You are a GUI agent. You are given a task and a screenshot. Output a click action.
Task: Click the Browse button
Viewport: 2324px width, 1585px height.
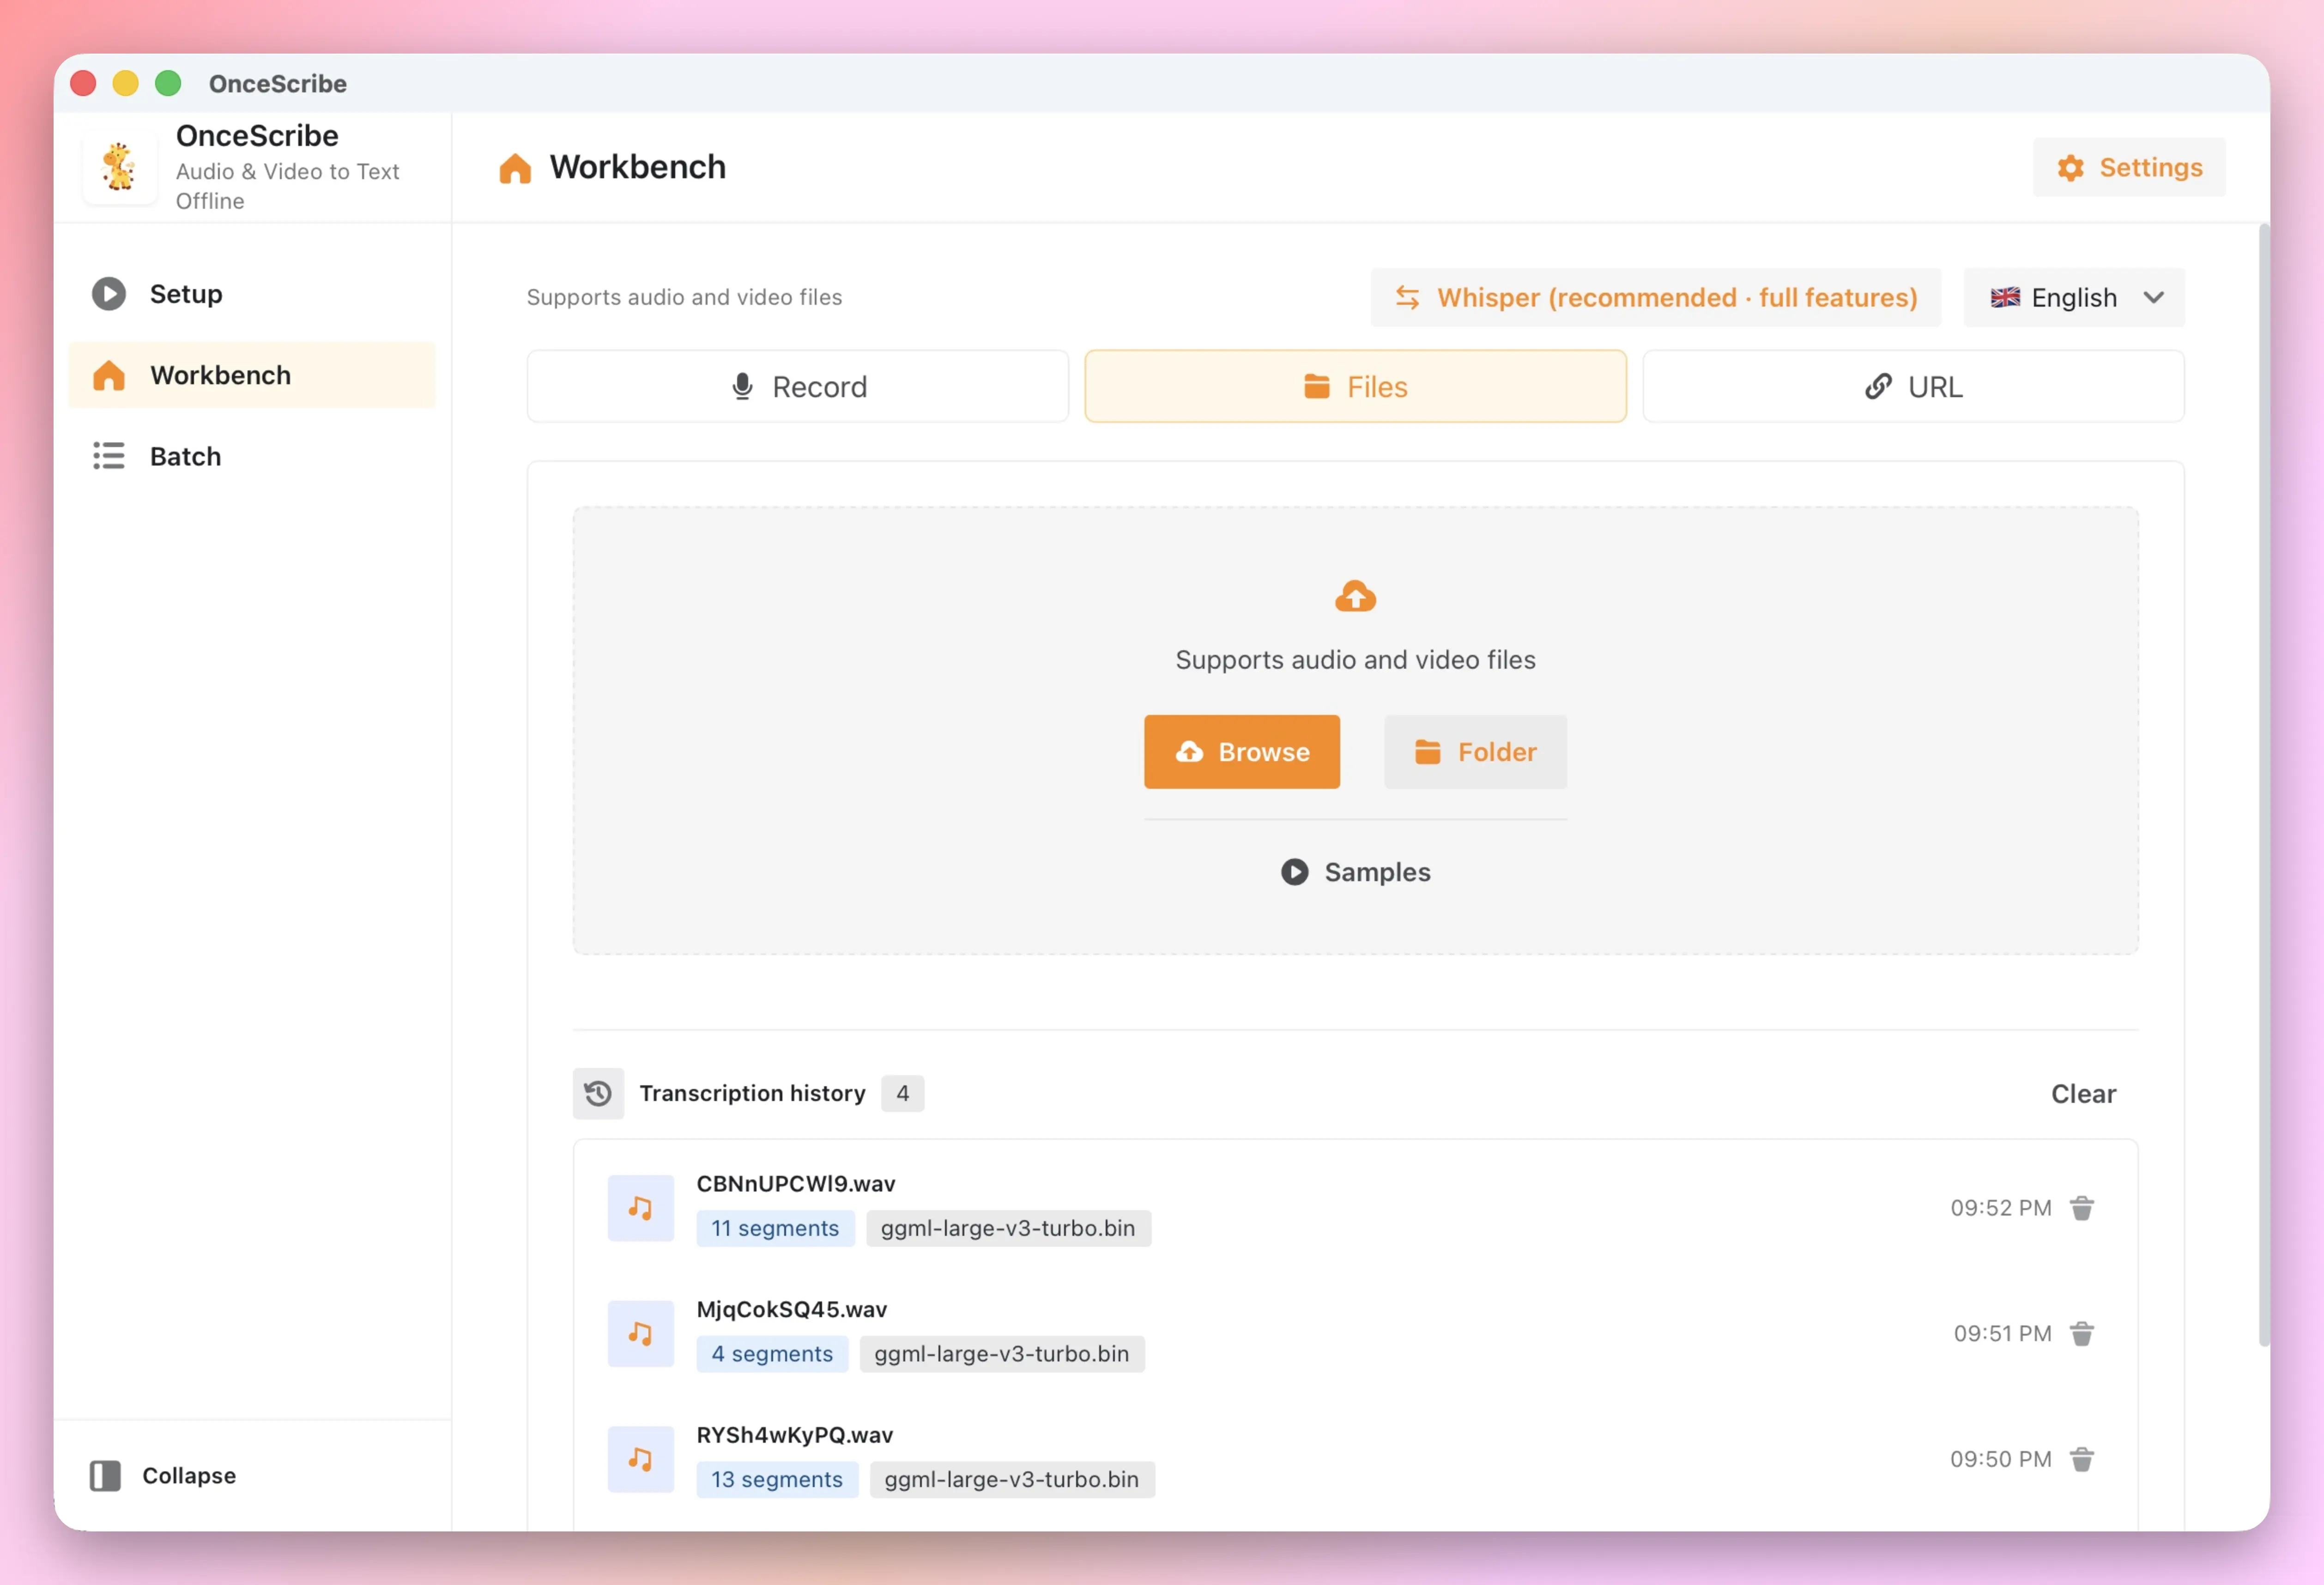tap(1242, 752)
